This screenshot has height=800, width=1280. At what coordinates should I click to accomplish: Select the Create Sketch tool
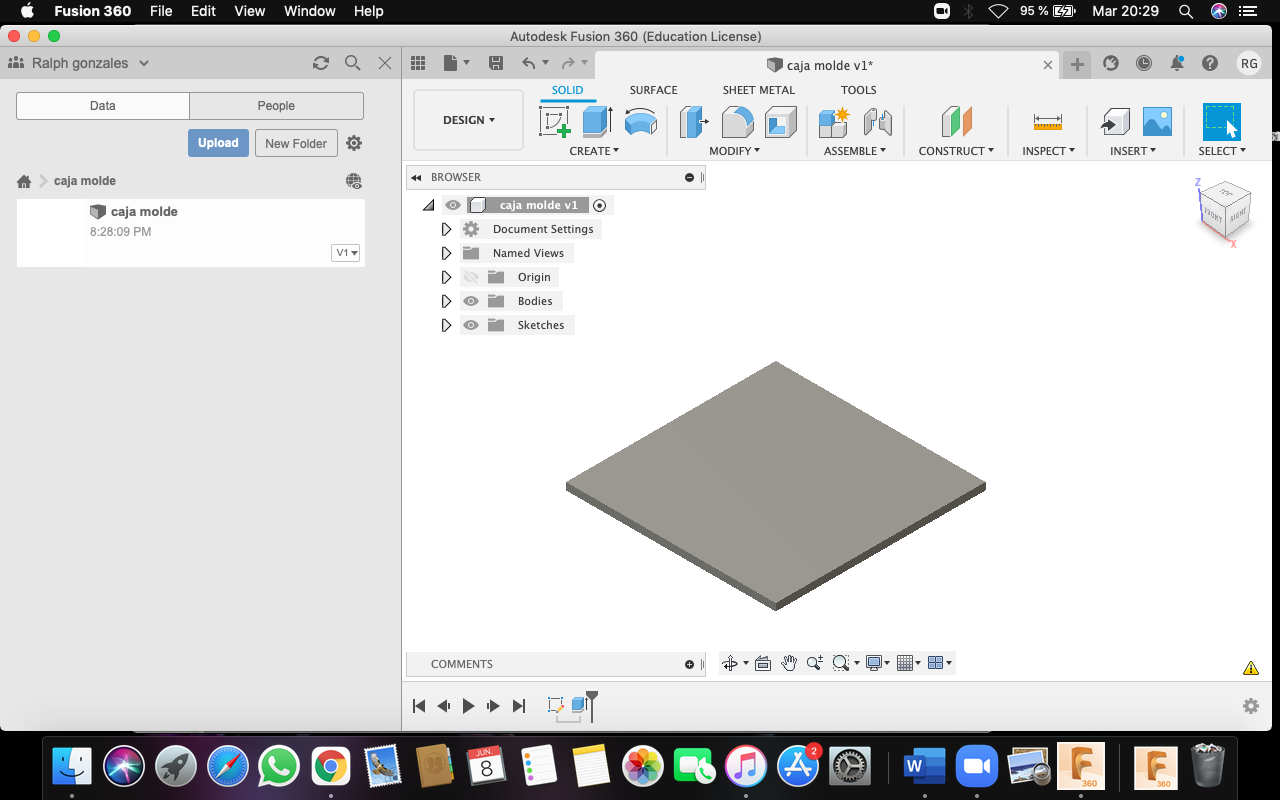pos(555,122)
